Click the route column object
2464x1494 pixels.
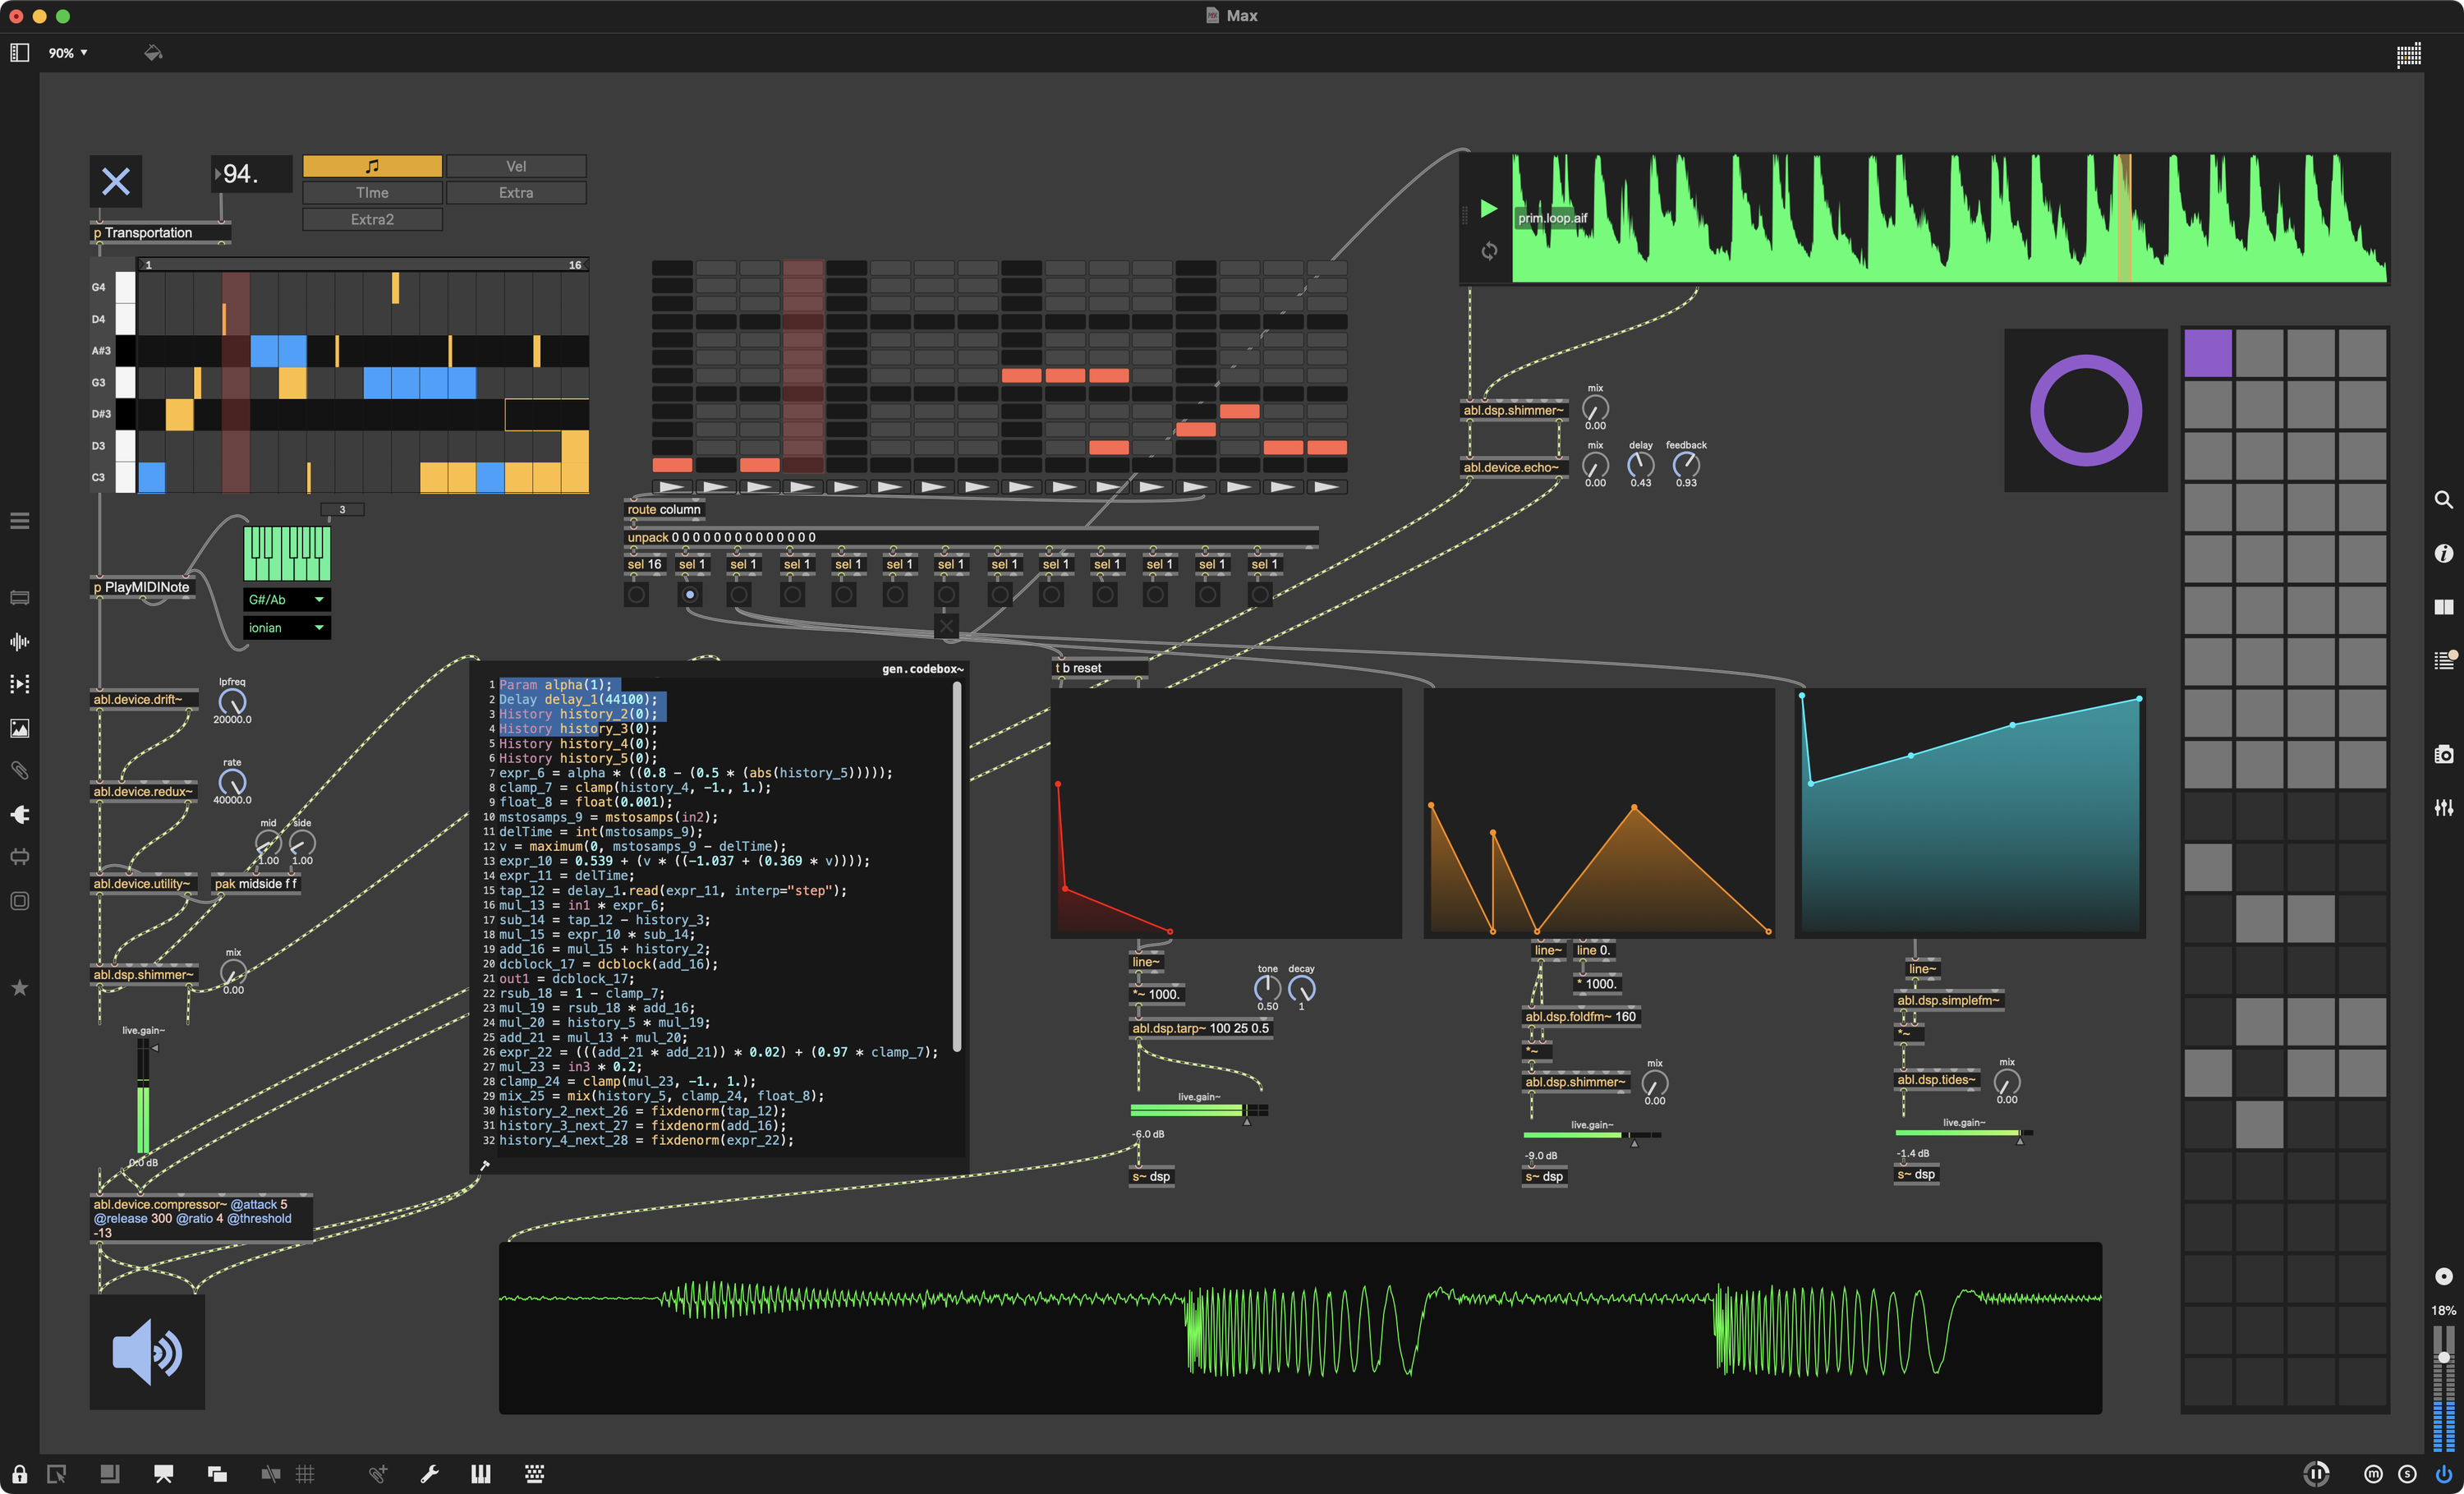(x=663, y=509)
